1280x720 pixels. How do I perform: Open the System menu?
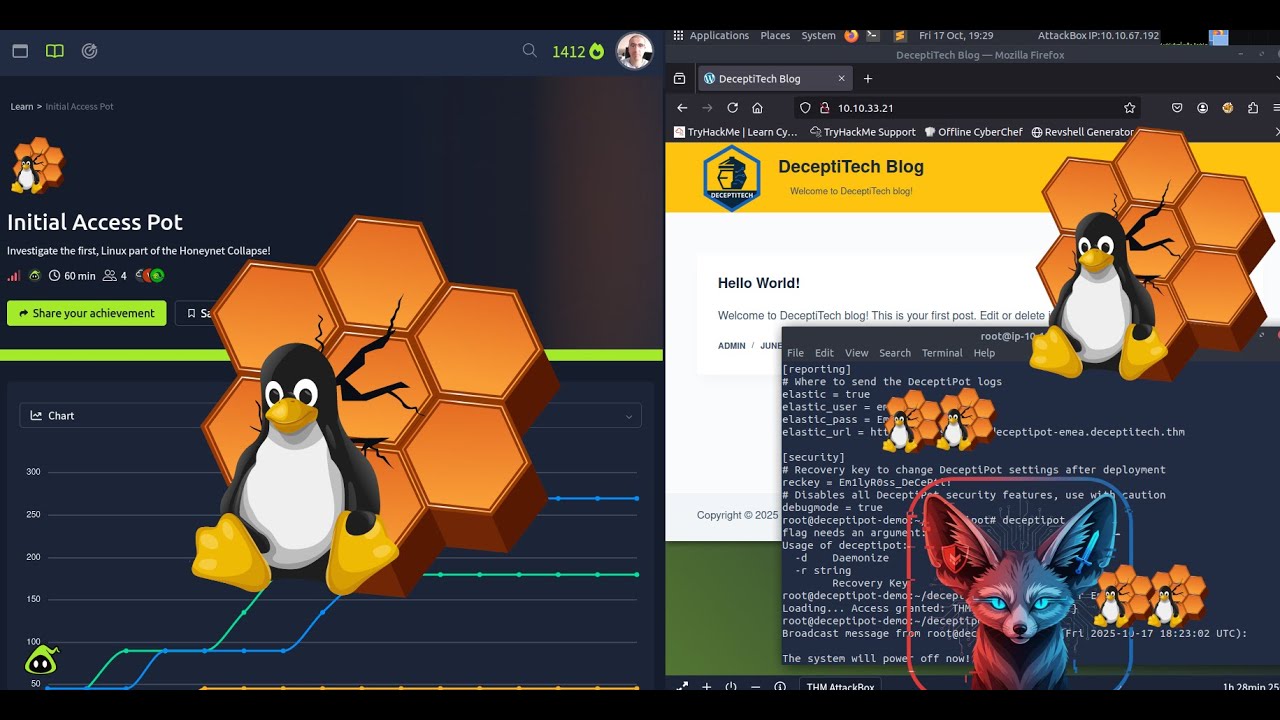coord(818,35)
